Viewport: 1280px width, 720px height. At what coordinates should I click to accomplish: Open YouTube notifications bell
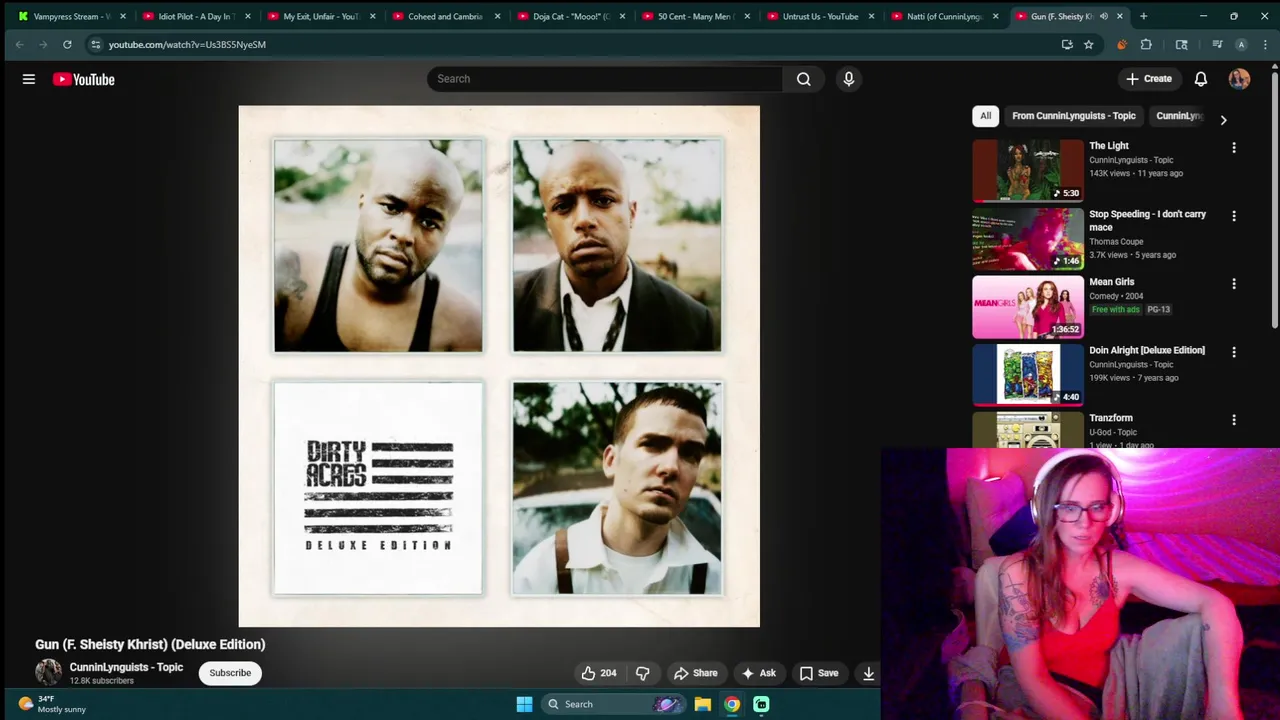point(1201,79)
